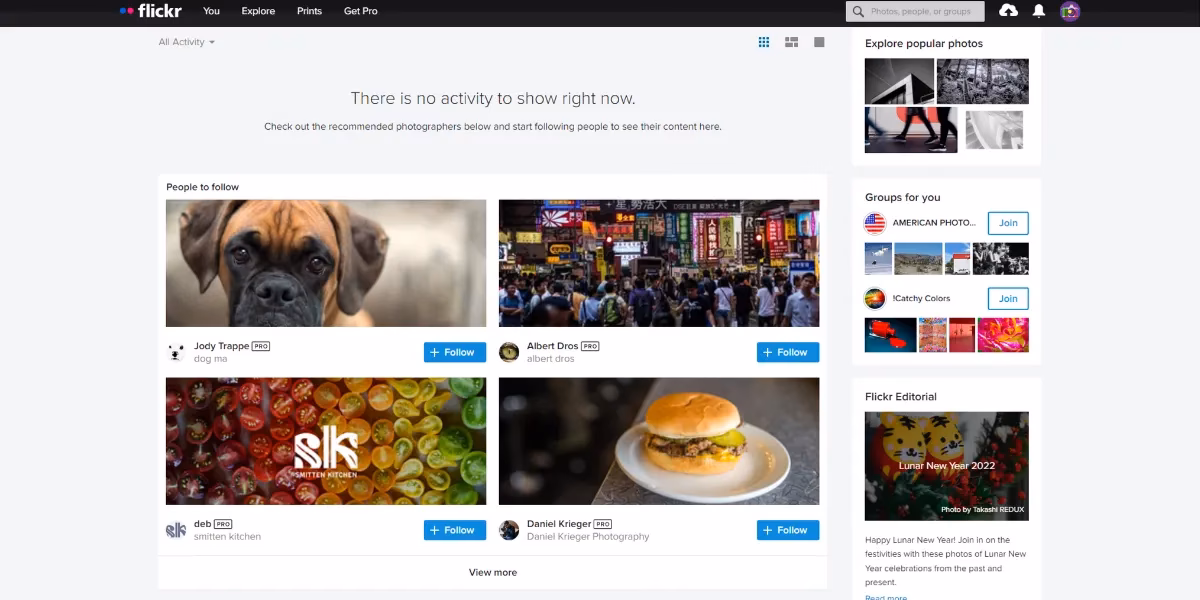Click View more recommendations

[492, 572]
